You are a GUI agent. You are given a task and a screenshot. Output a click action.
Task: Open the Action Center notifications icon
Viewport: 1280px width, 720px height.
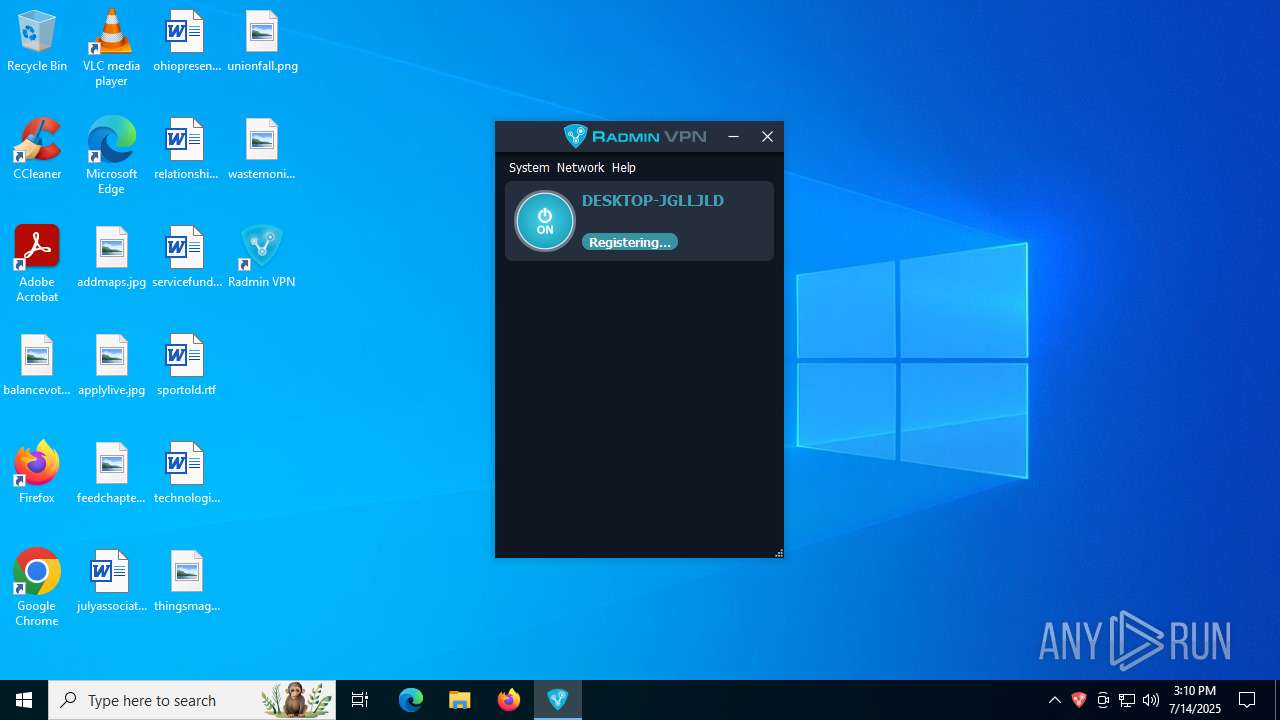click(x=1247, y=700)
